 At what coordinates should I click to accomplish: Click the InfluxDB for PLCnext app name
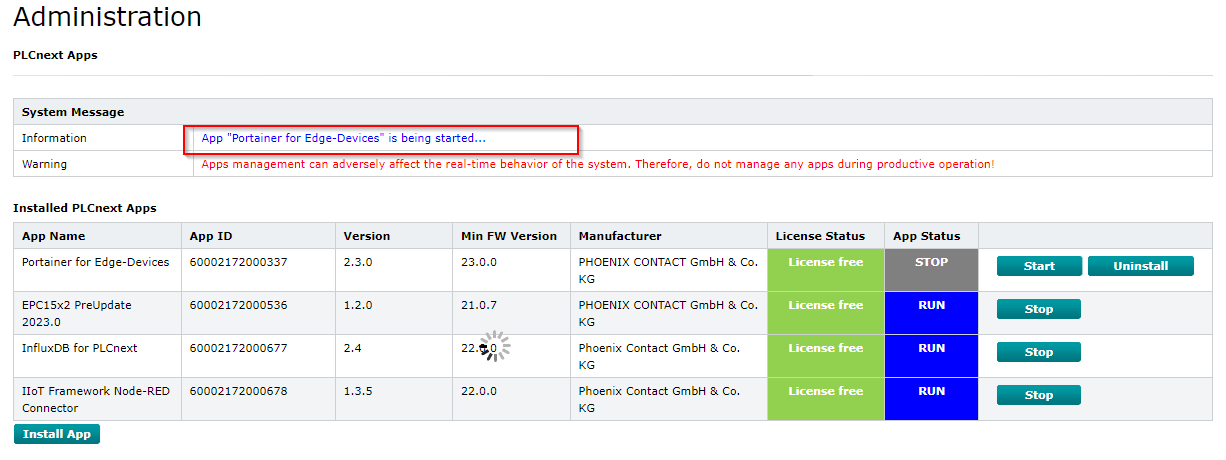tap(80, 348)
